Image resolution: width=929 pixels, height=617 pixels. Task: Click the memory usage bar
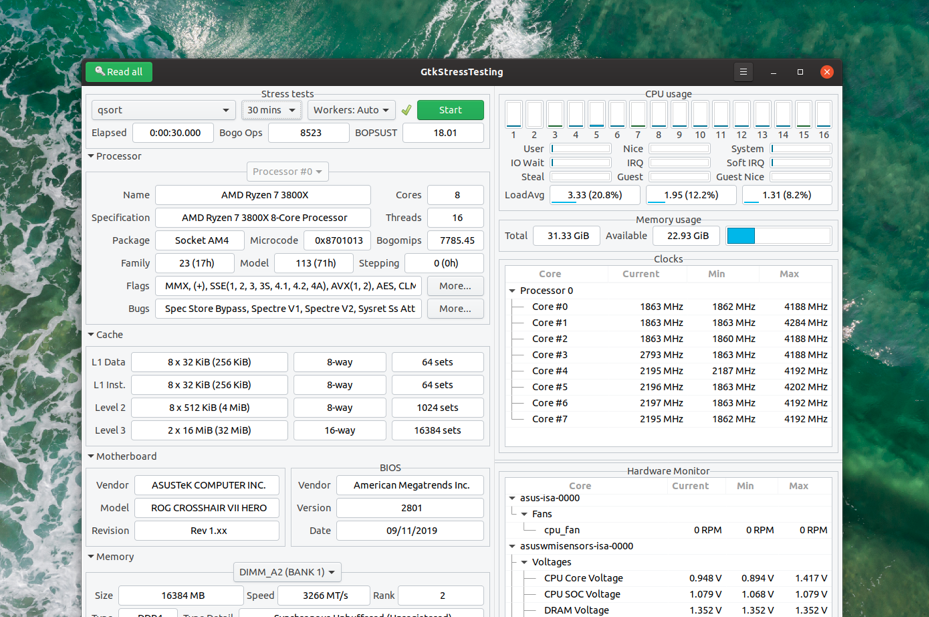[x=779, y=236]
